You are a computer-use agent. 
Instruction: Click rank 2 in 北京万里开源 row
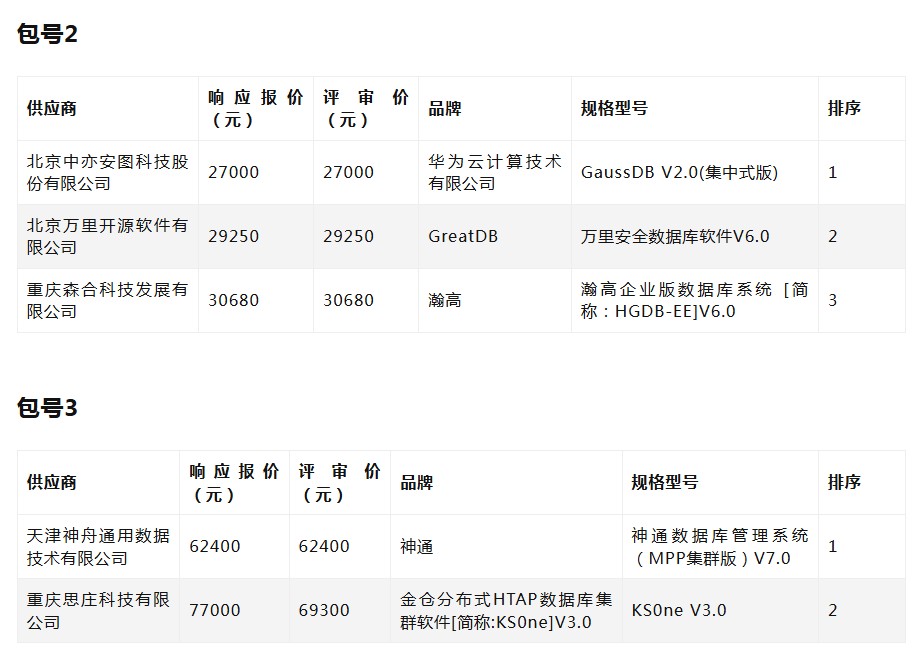point(833,237)
